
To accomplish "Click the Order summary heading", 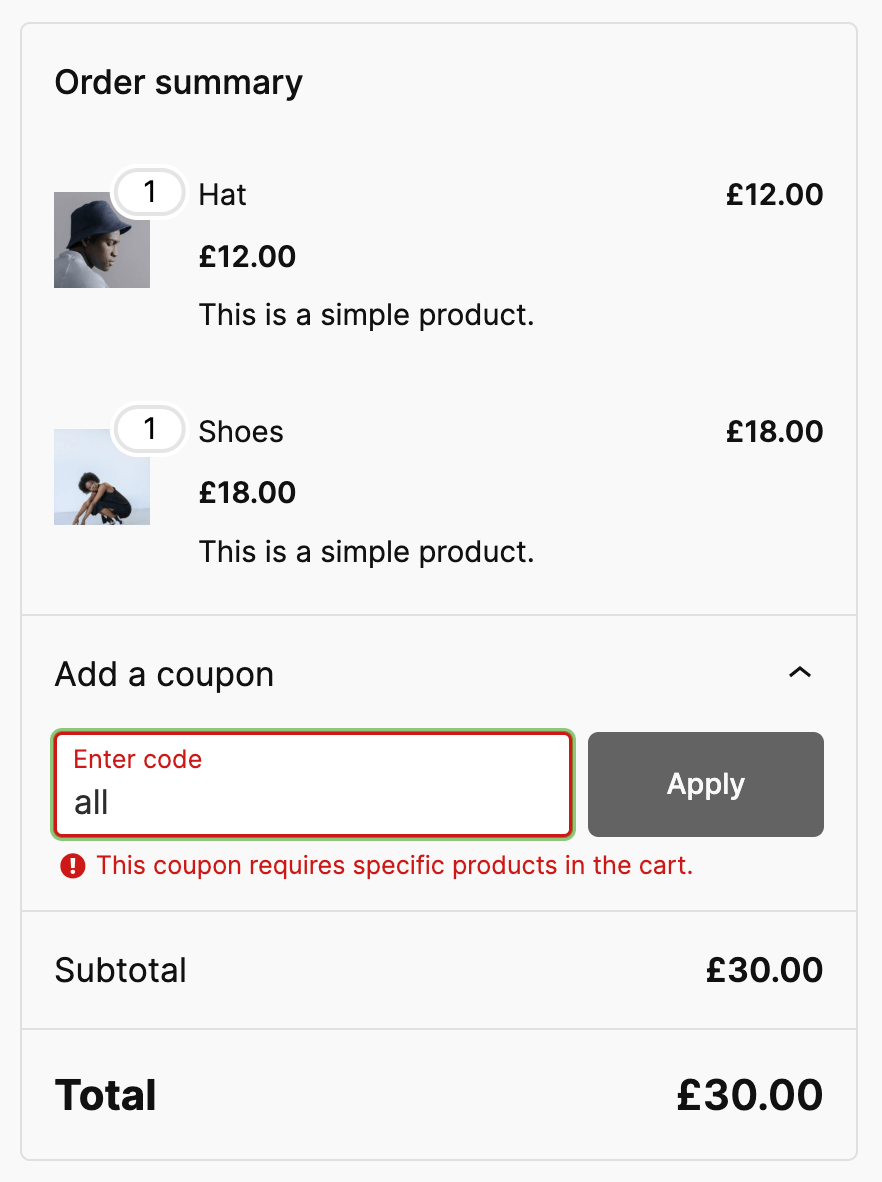I will coord(179,82).
